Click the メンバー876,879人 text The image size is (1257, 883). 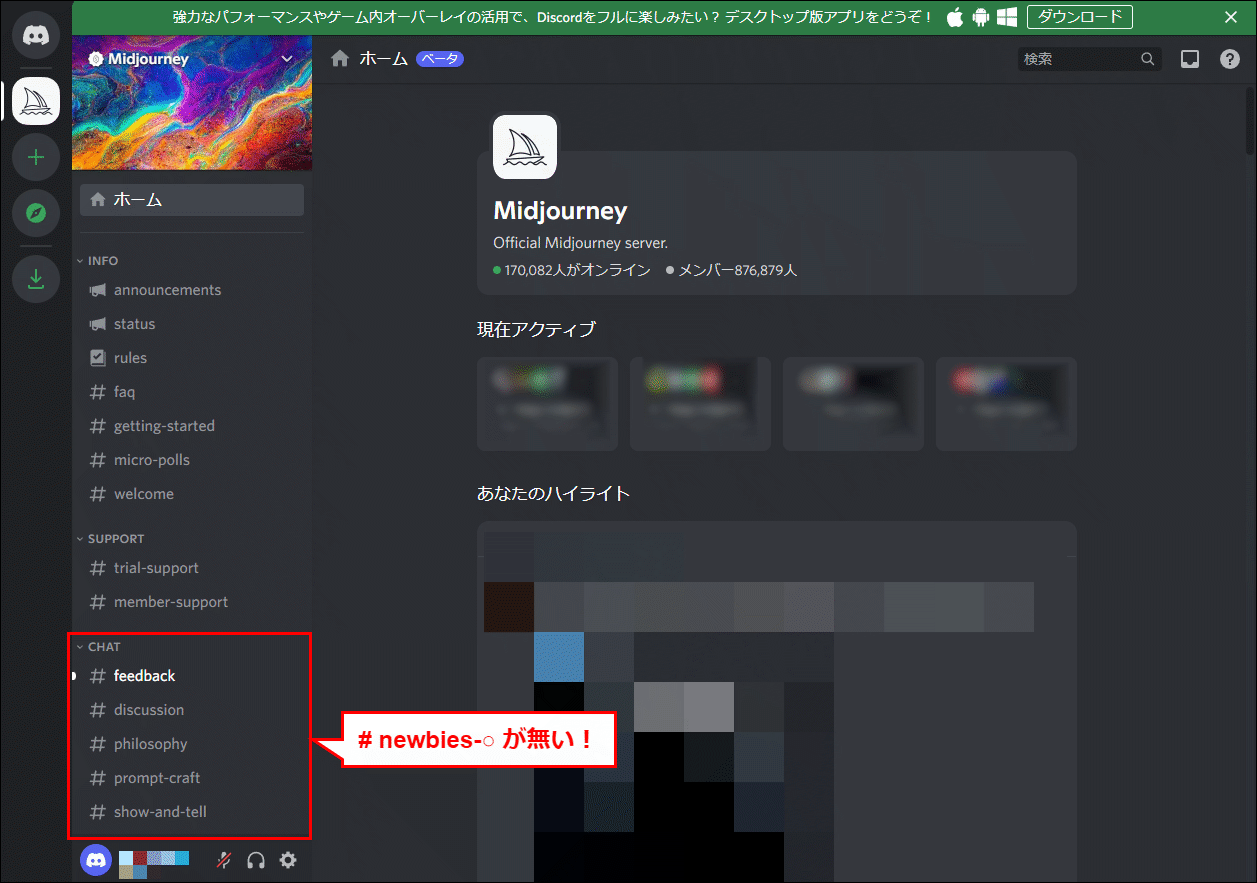tap(738, 270)
